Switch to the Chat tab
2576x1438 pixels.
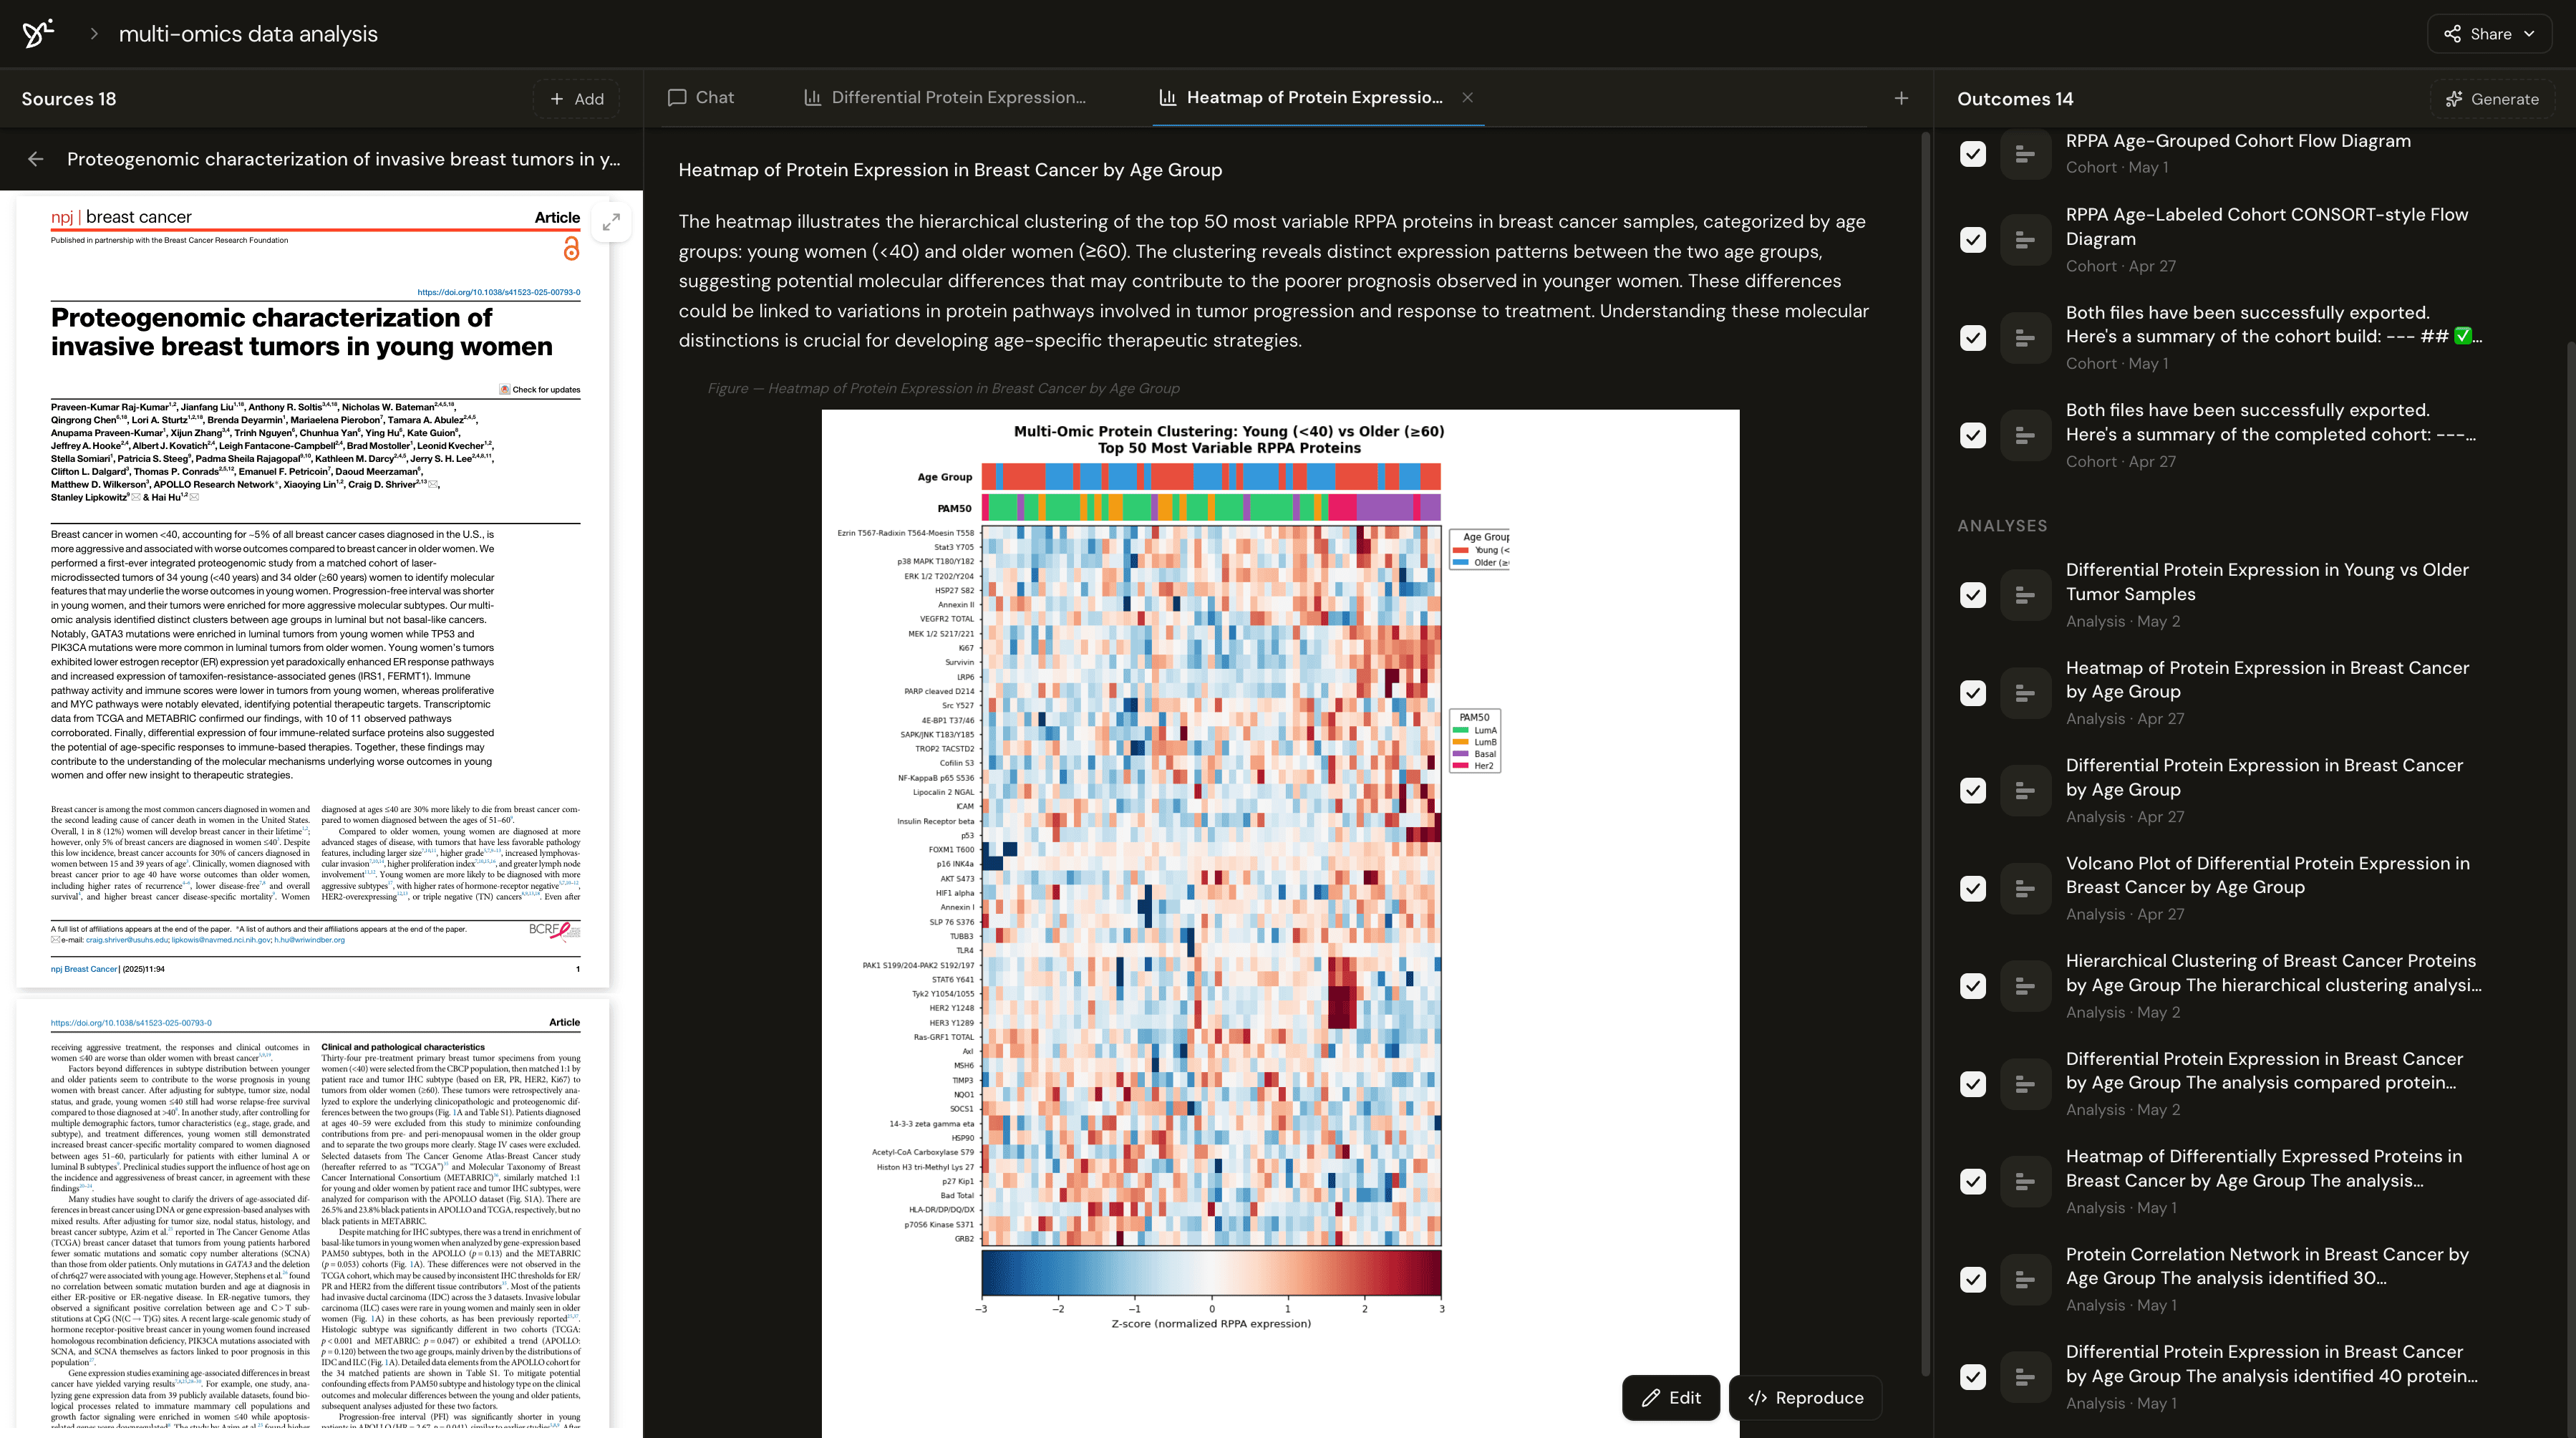point(701,97)
